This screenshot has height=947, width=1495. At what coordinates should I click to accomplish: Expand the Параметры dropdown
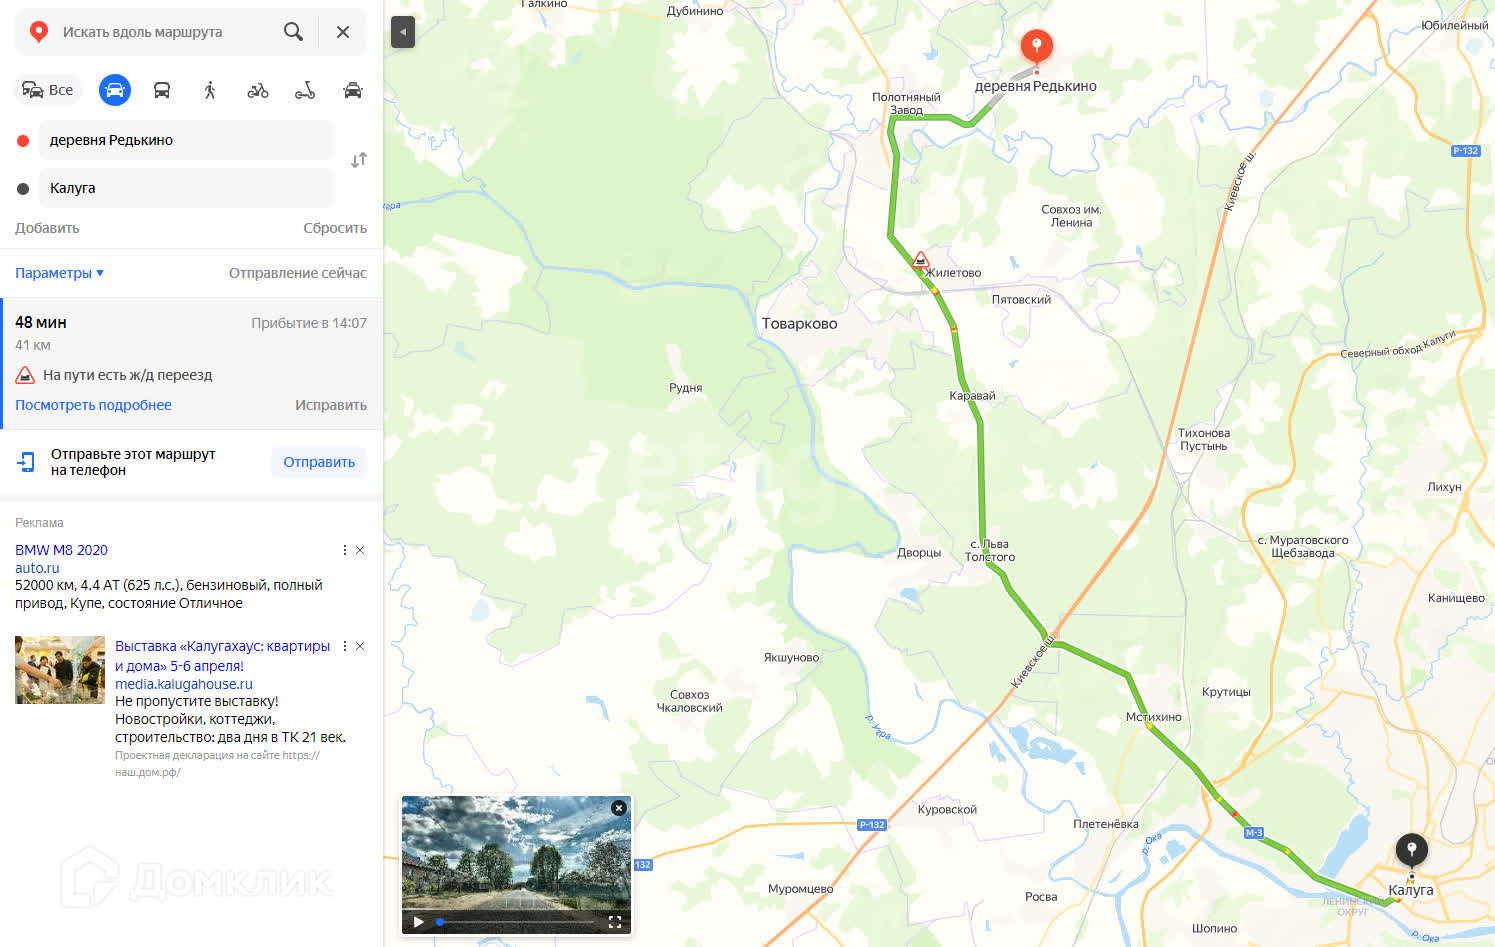pos(60,273)
